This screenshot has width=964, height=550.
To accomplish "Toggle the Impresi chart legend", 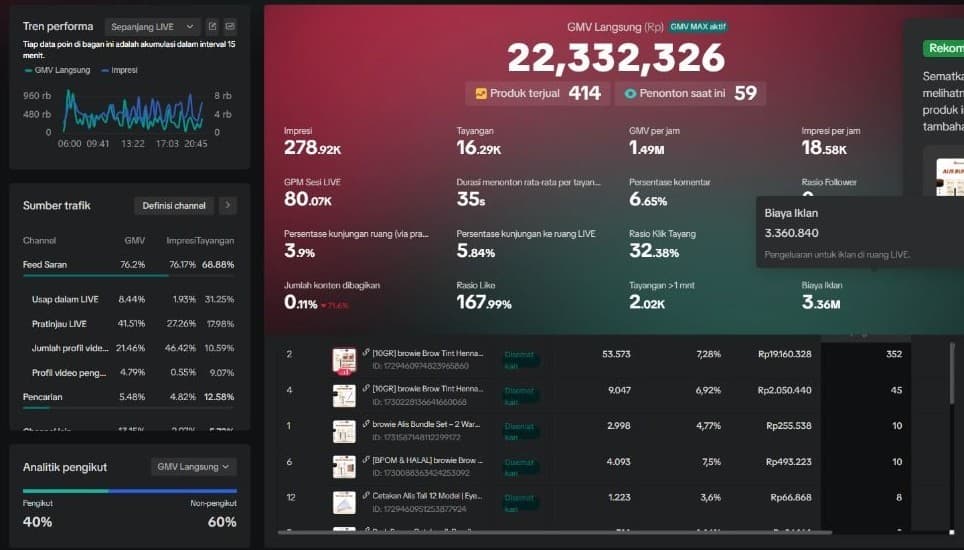I will tap(119, 70).
